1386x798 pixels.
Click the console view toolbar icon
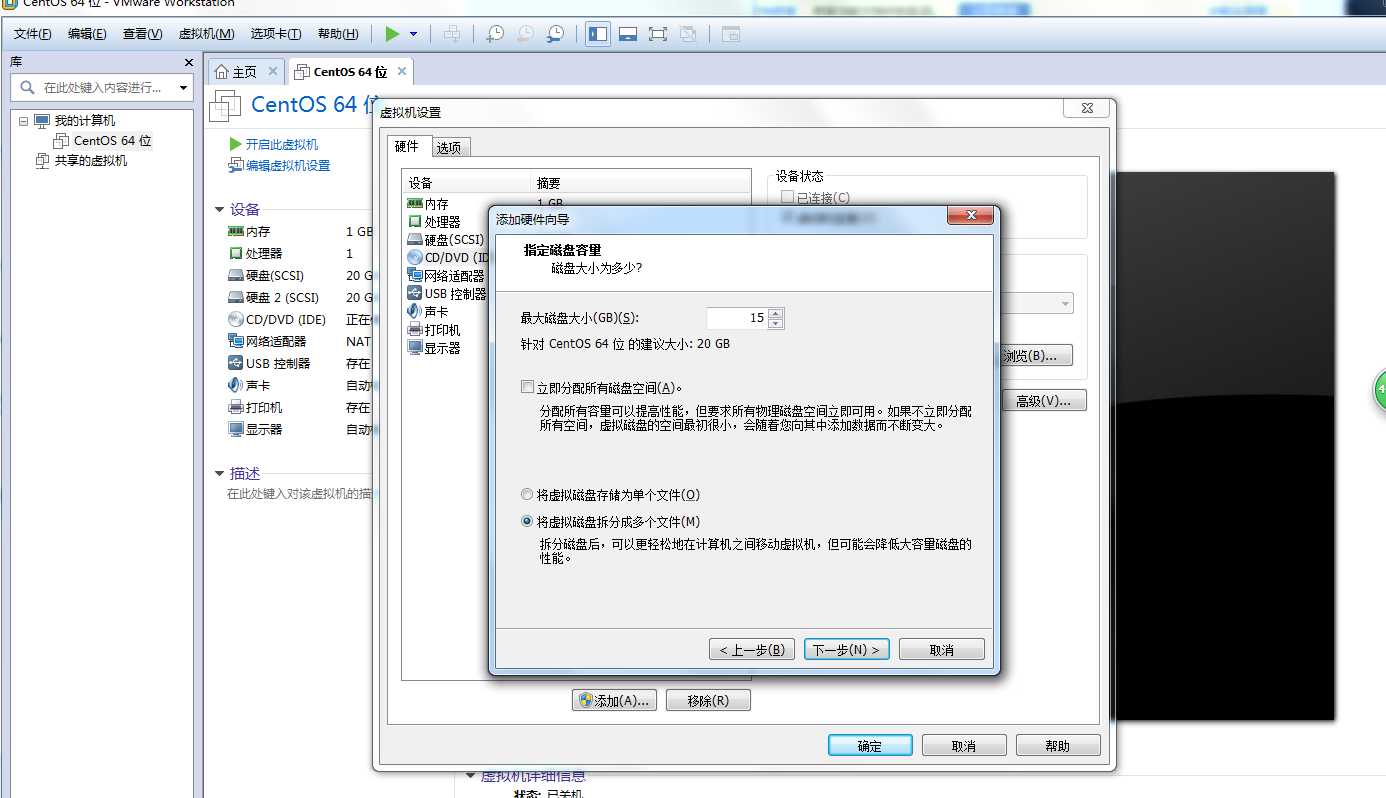[x=731, y=33]
